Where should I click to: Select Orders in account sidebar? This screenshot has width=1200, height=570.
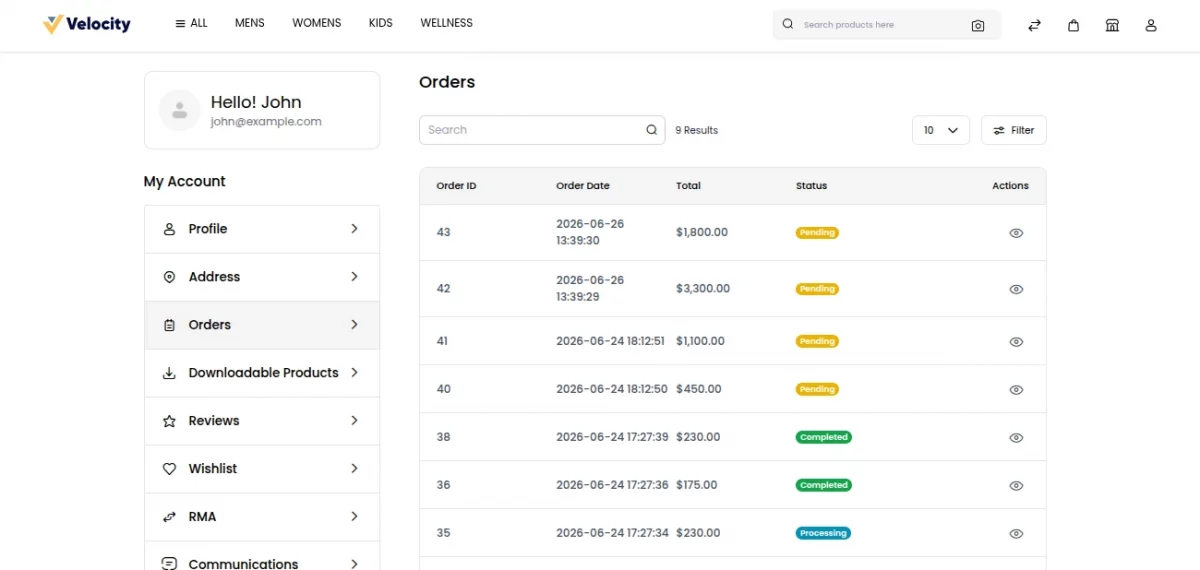[262, 325]
